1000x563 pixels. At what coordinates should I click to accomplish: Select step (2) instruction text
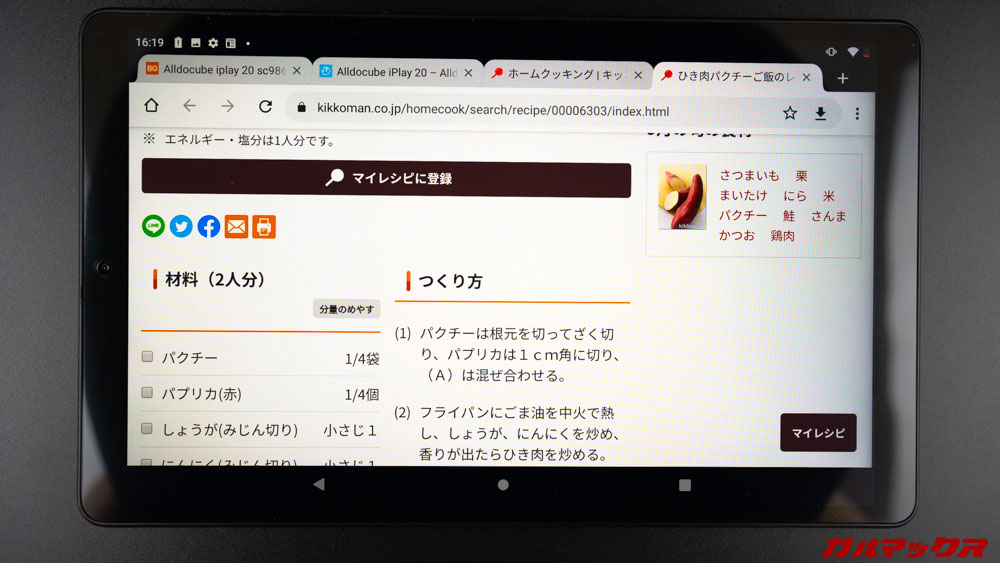click(519, 434)
